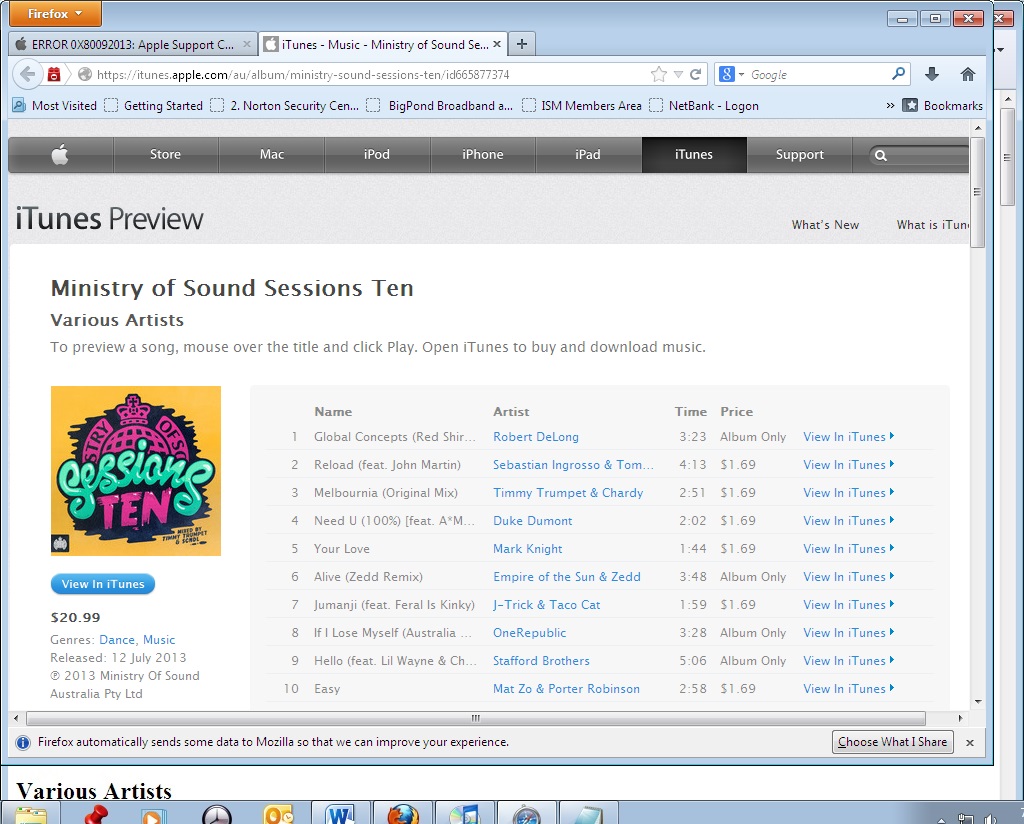Open Safari compass icon in taskbar

[x=526, y=816]
